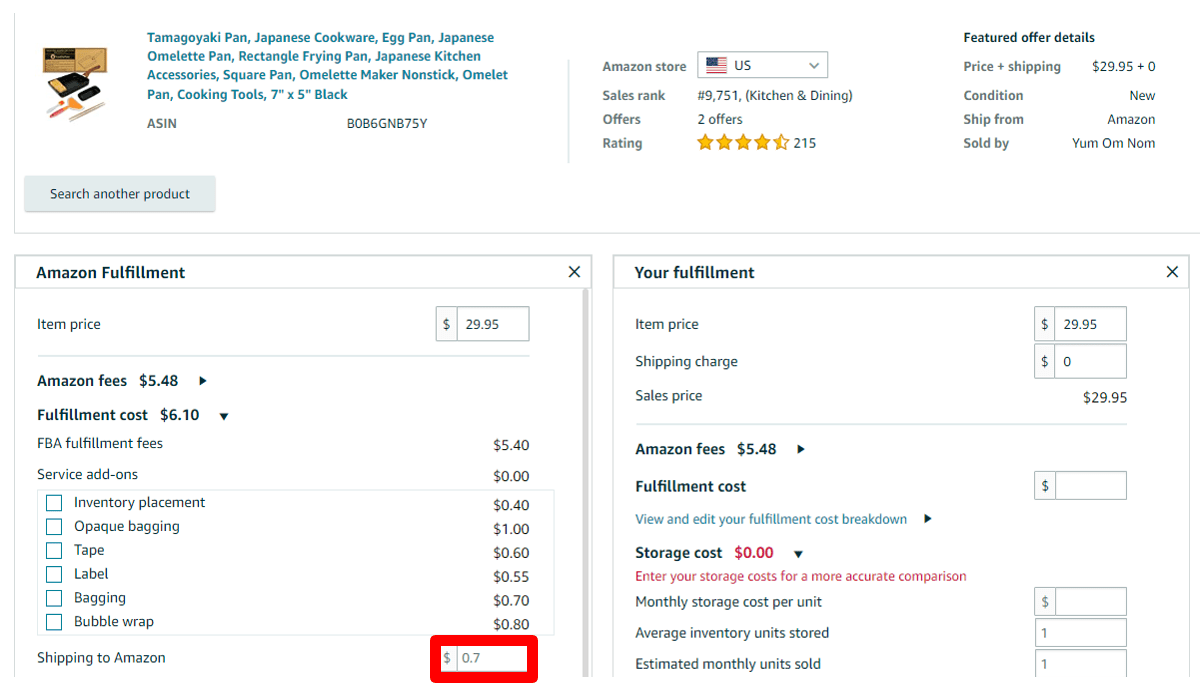Click the Bagging $0.70 price

click(x=511, y=601)
